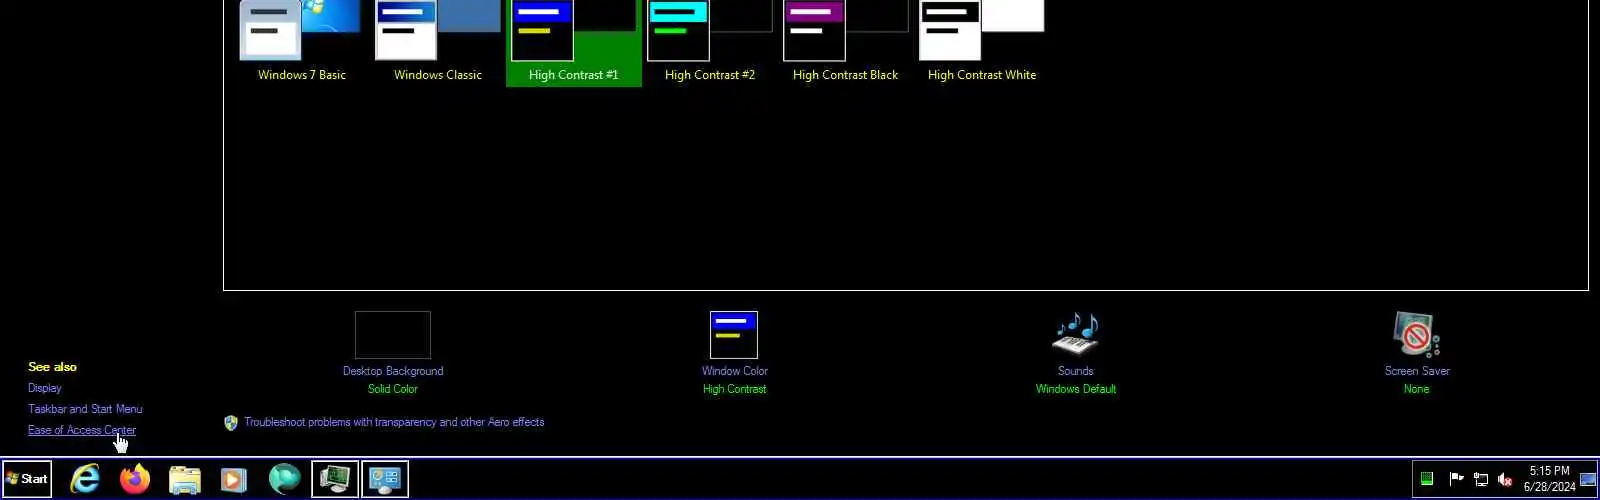Open the Sounds piano icon
Viewport: 1600px width, 500px height.
1076,335
